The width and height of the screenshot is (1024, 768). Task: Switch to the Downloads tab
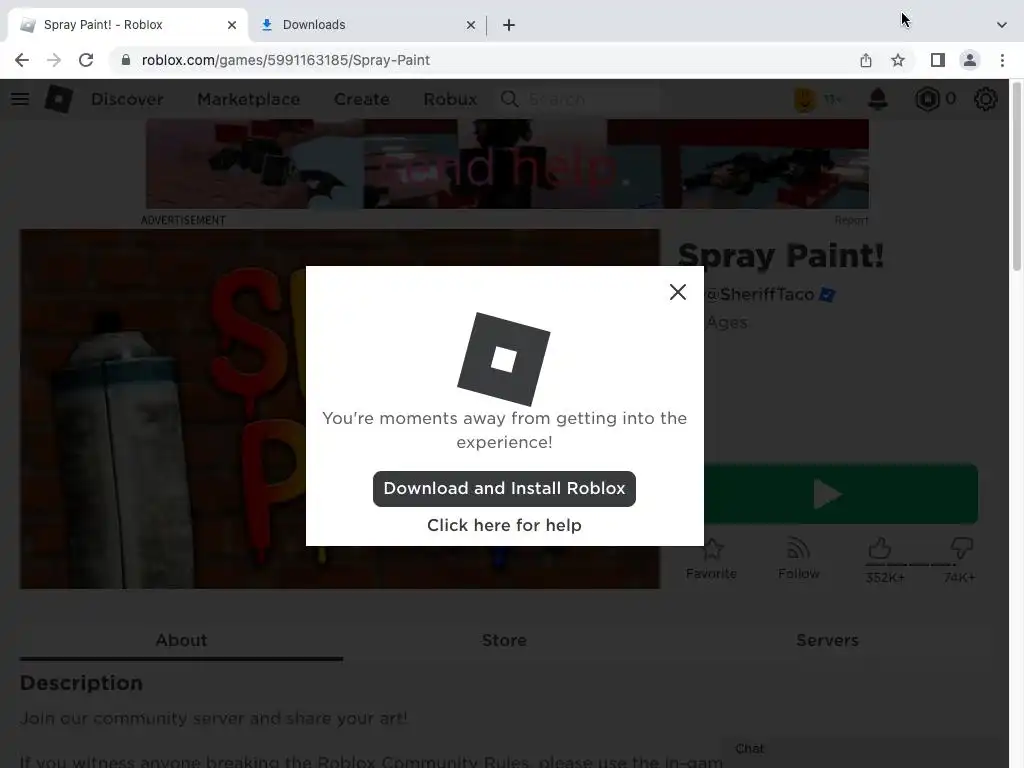click(366, 25)
